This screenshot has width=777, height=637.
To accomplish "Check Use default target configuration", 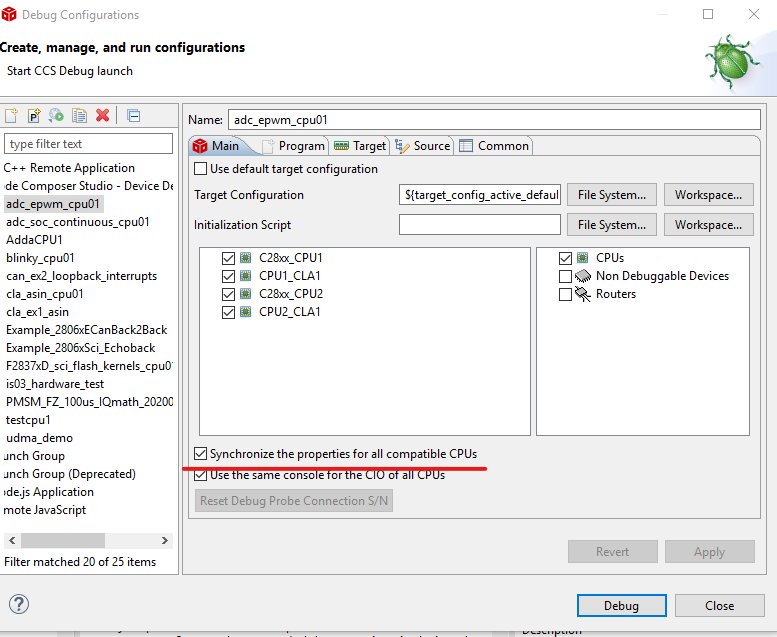I will [201, 169].
